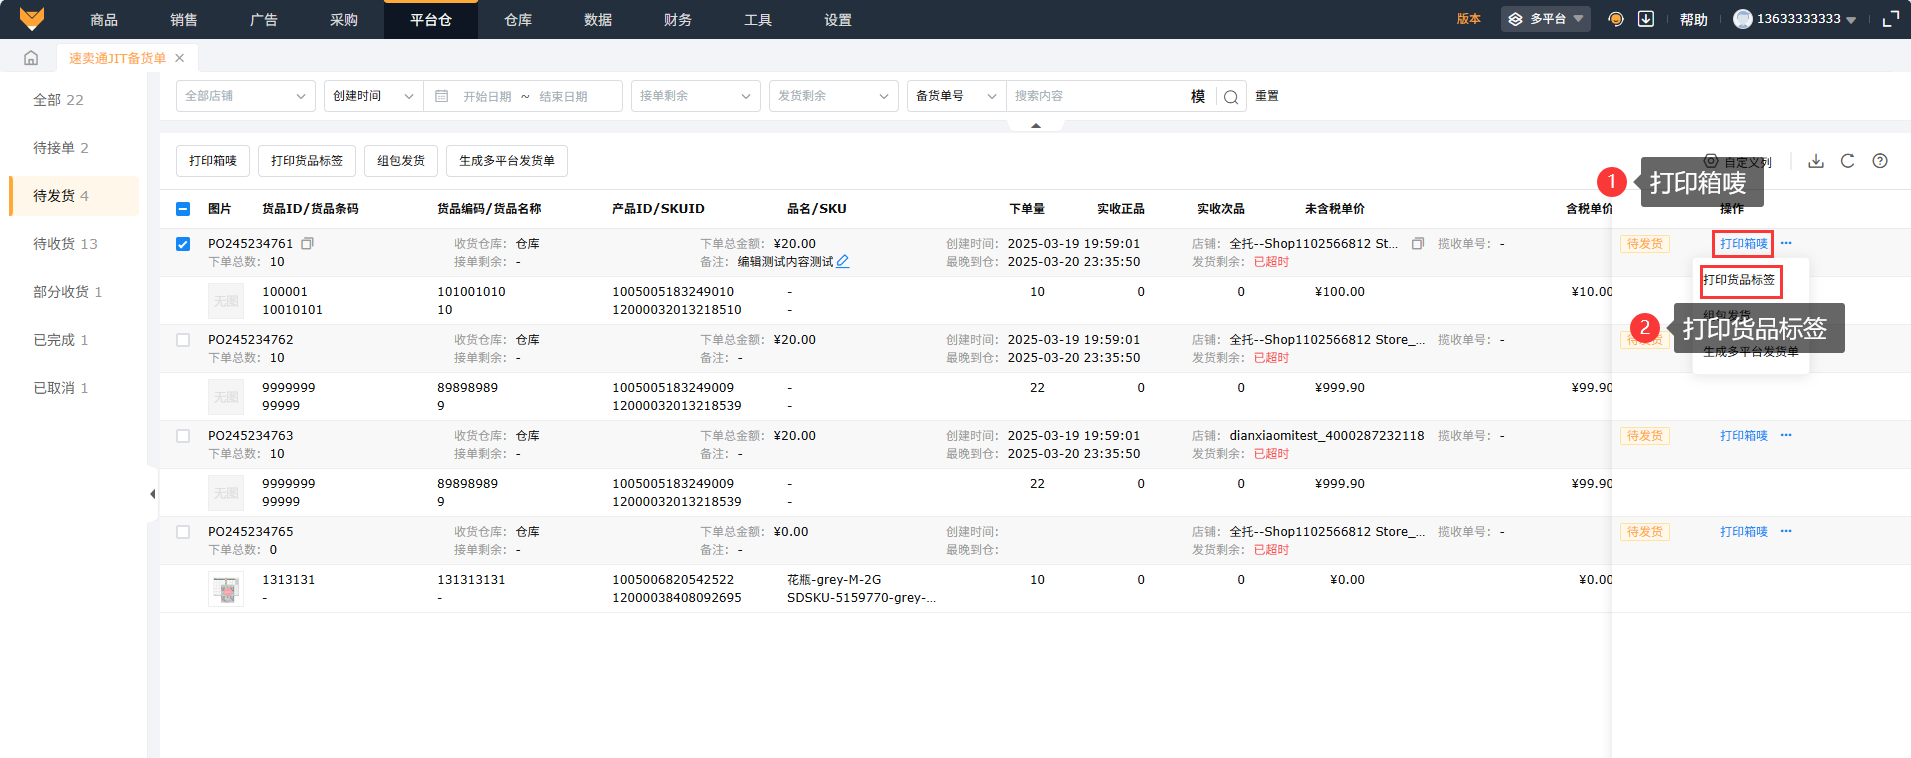
Task: Edit the remark with pencil icon
Action: point(843,262)
